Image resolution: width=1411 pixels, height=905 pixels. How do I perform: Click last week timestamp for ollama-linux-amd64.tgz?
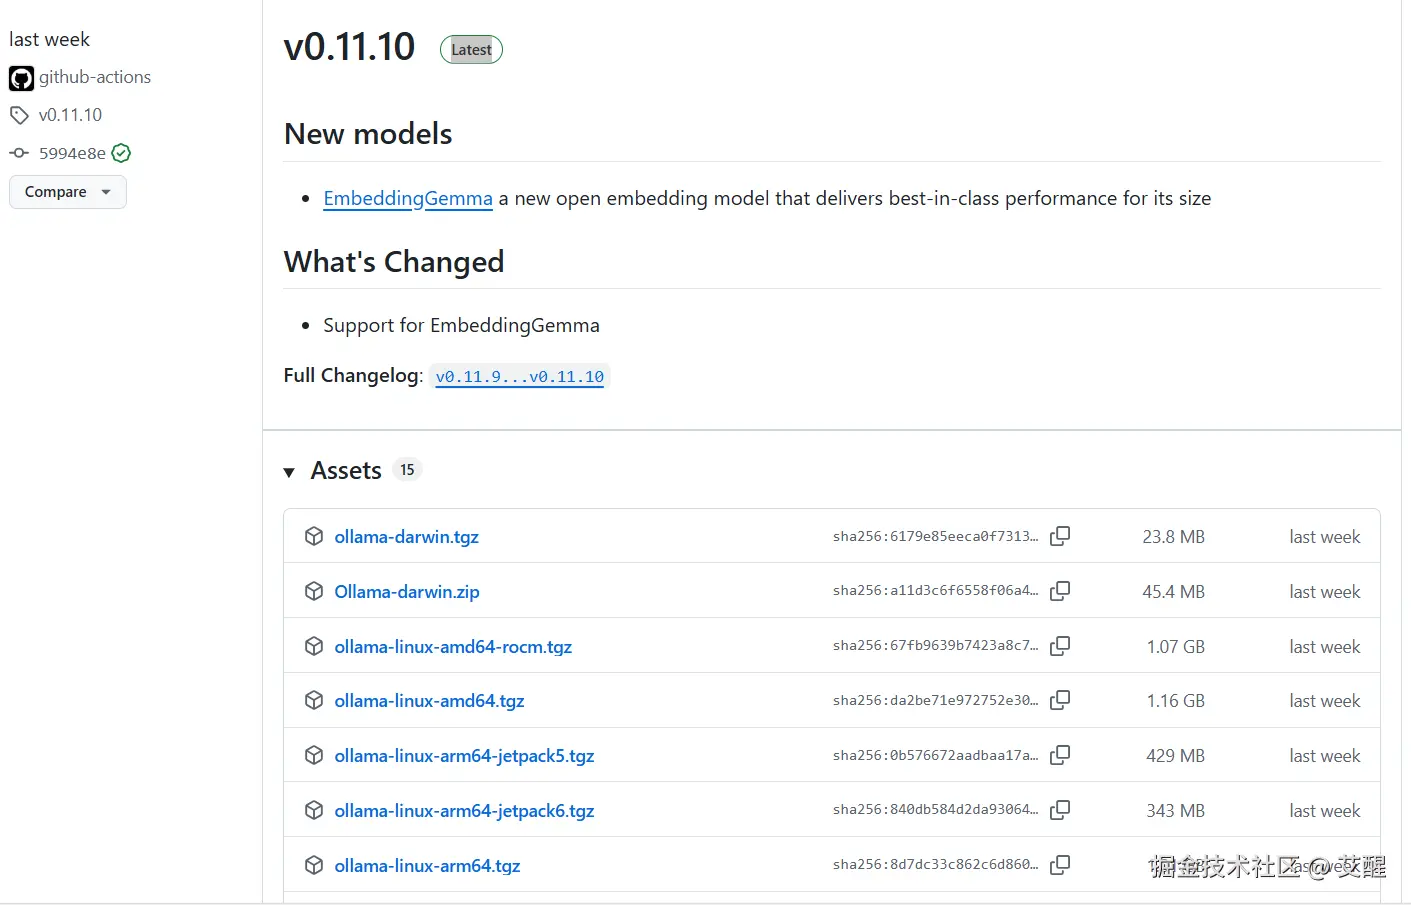[1324, 701]
